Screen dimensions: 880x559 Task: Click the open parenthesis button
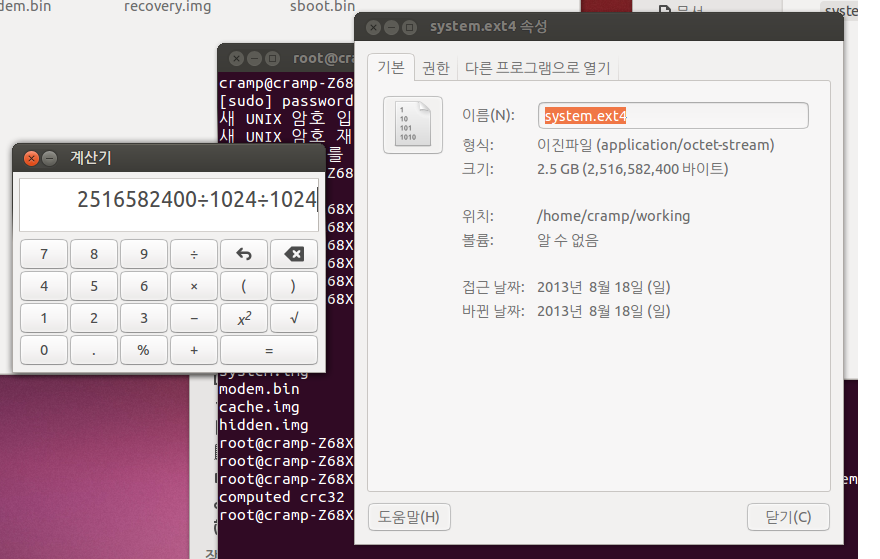pos(244,286)
